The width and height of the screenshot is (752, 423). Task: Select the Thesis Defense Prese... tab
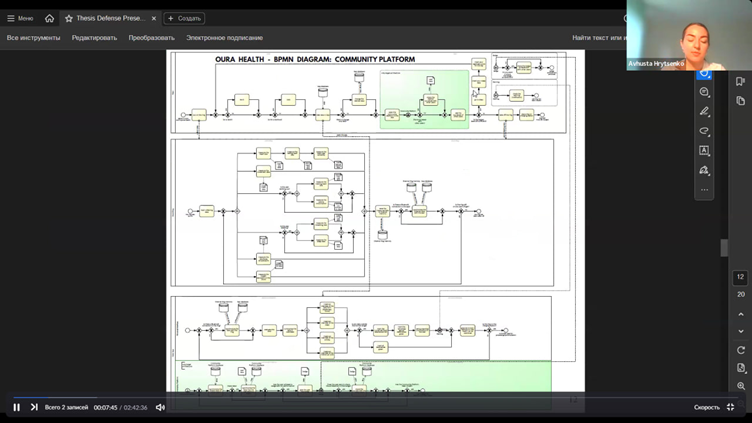tap(111, 18)
